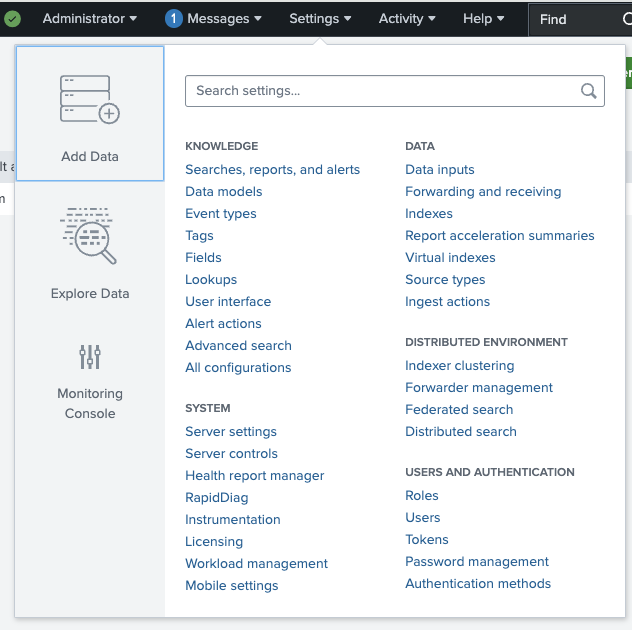The height and width of the screenshot is (630, 632).
Task: Click the magnifier icon in search settings
Action: [x=589, y=91]
